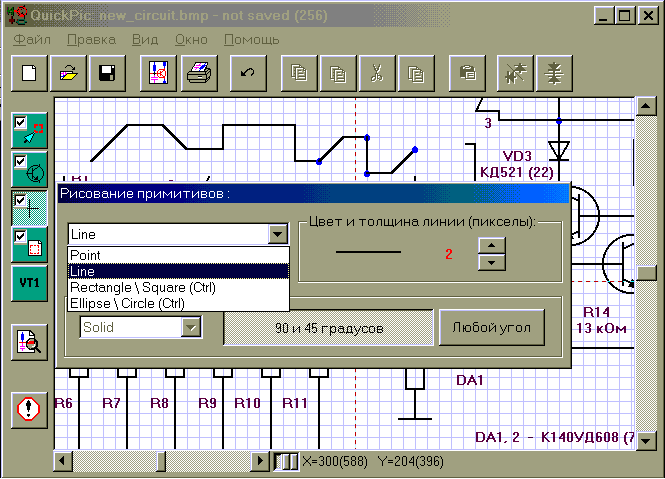This screenshot has height=479, width=665.
Task: Click the horizontal scrollbar right arrow
Action: pyautogui.click(x=260, y=462)
